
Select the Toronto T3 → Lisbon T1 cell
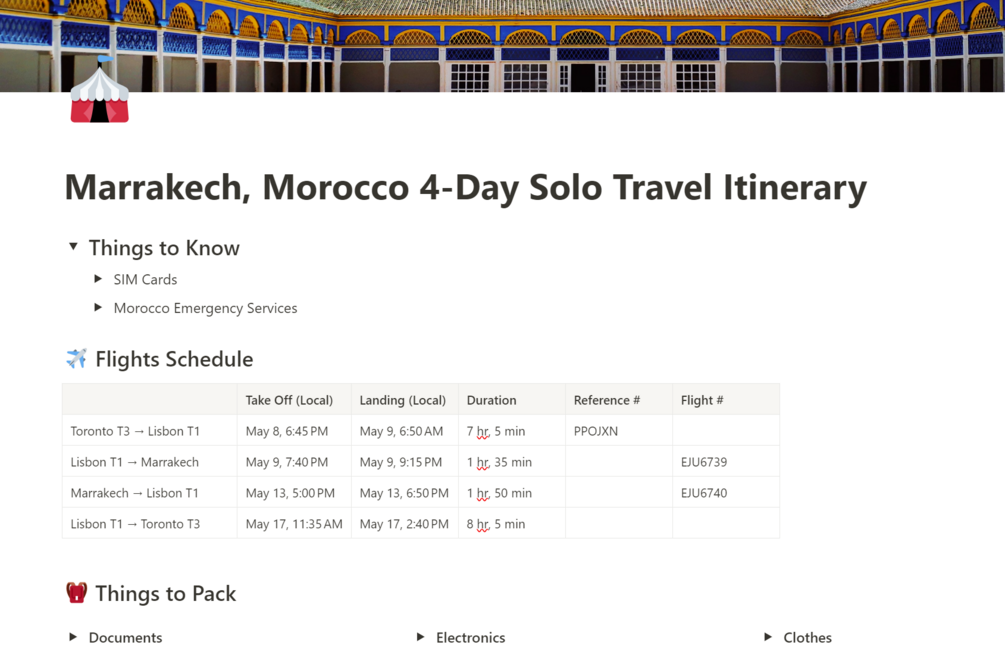(x=135, y=431)
